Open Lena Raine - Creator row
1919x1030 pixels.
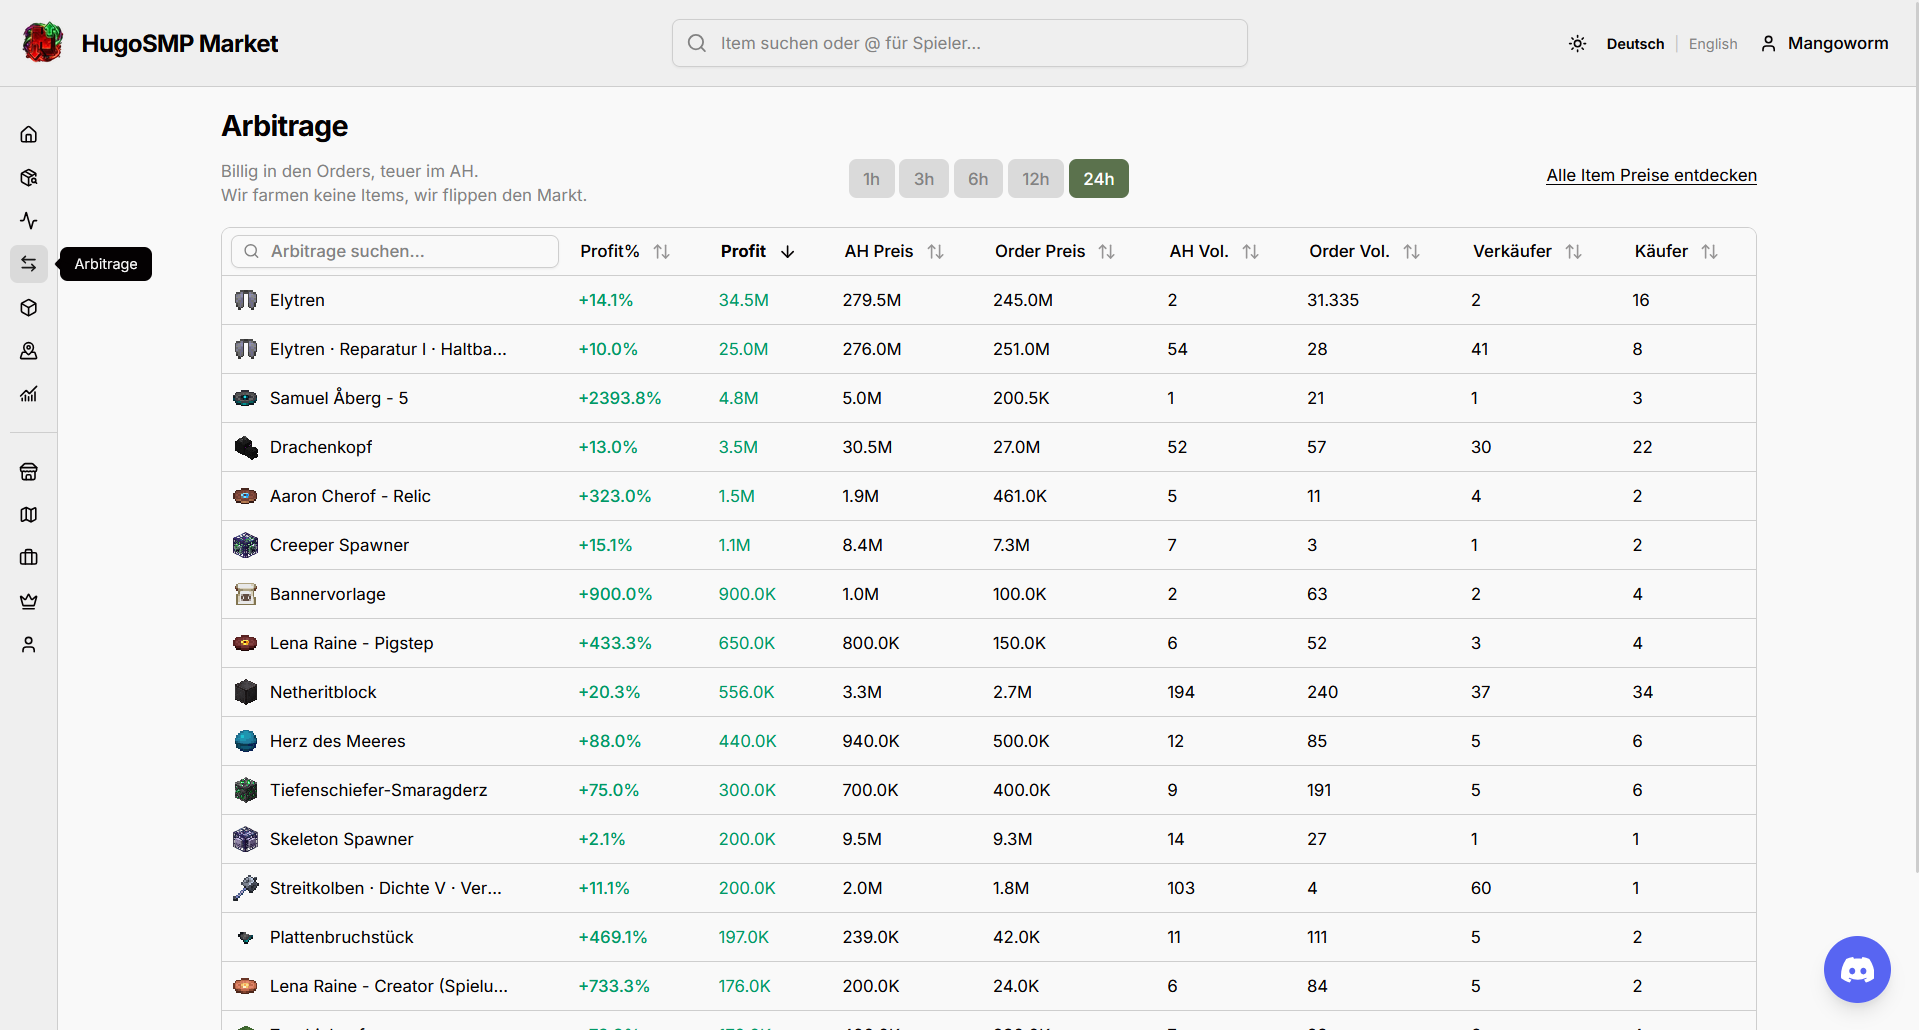coord(988,986)
